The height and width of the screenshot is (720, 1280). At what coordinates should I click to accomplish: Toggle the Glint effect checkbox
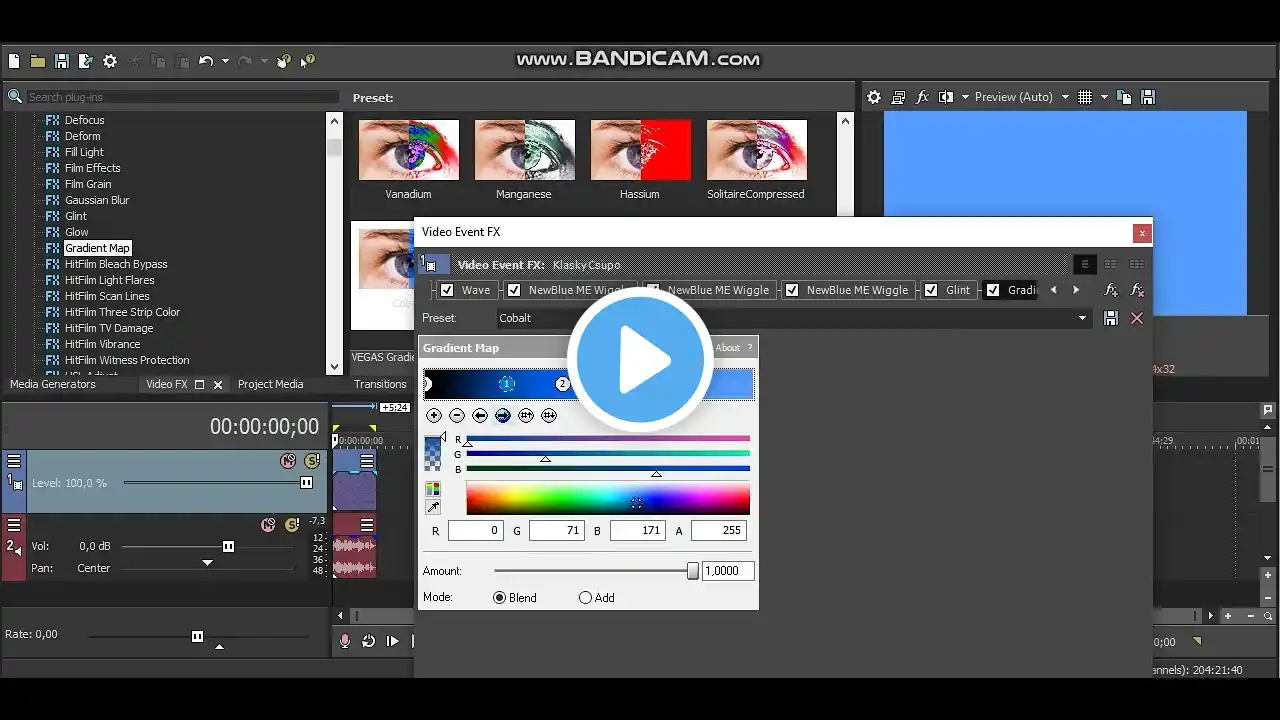click(931, 290)
